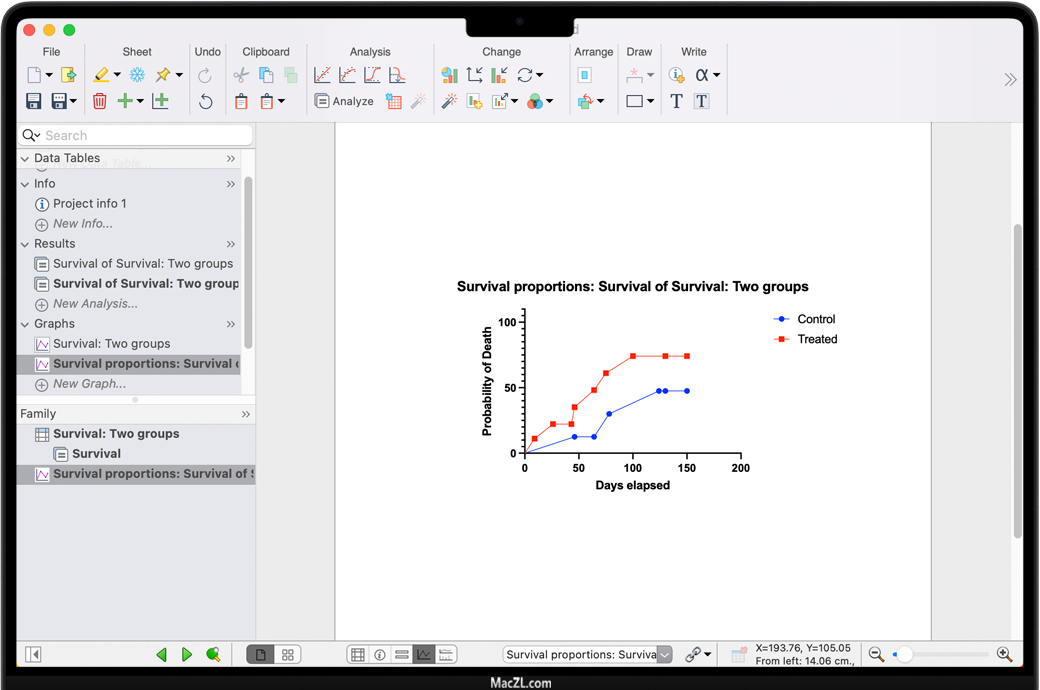Open Project info 1 sheet
Image resolution: width=1040 pixels, height=690 pixels.
(89, 204)
